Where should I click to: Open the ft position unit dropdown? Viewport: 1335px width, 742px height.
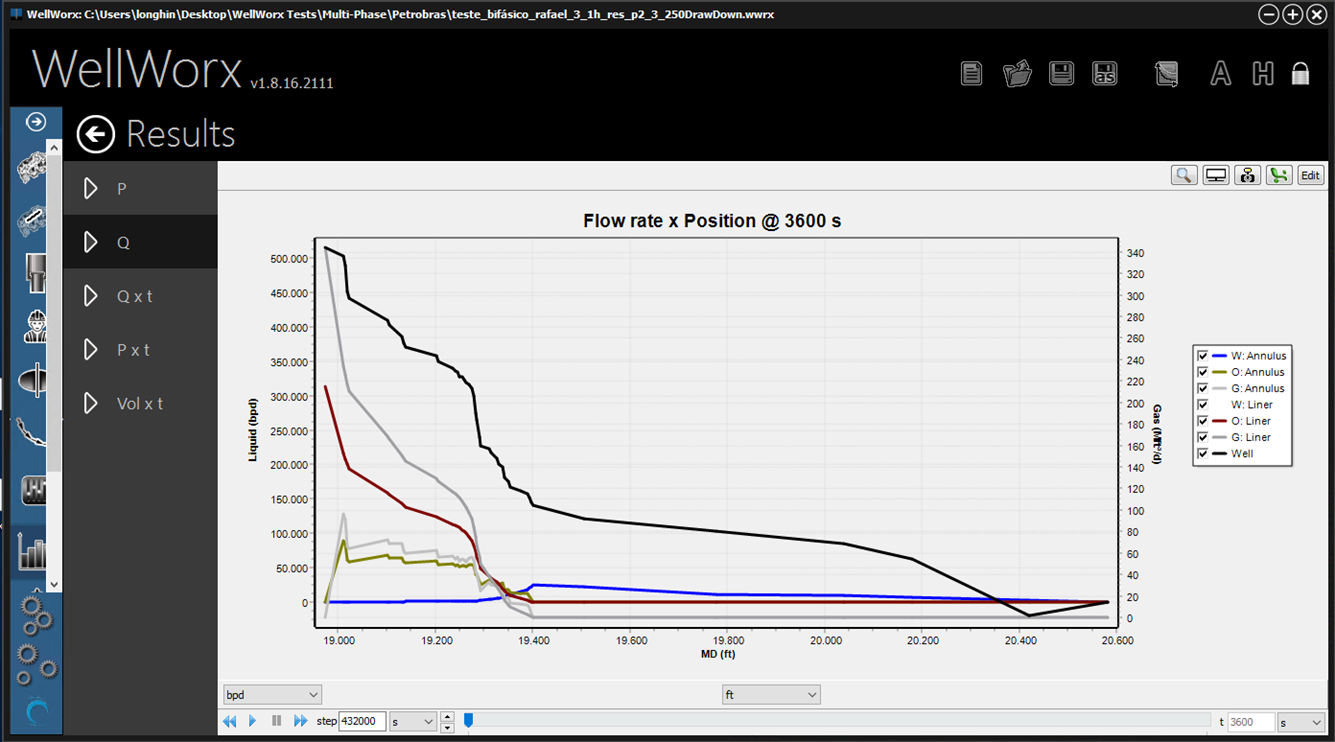(x=770, y=694)
